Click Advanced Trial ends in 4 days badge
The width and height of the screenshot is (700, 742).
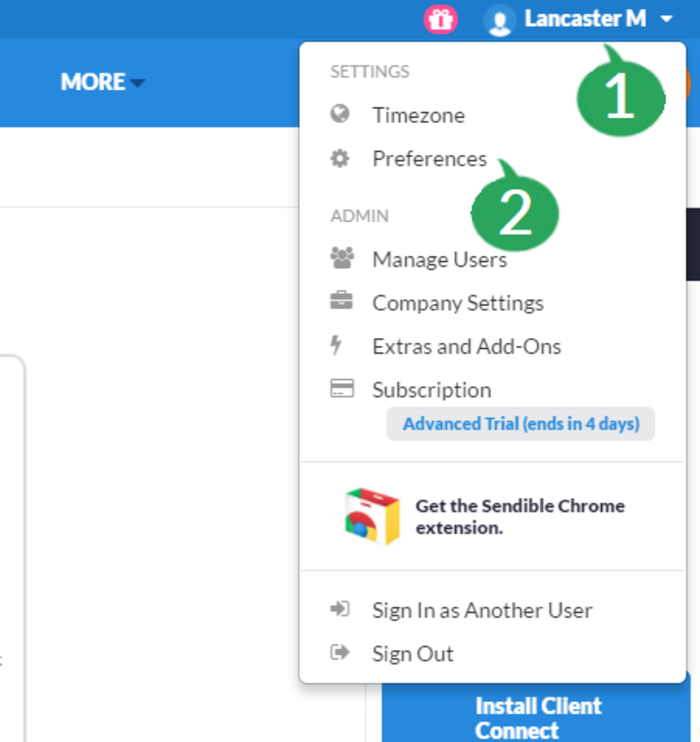click(x=521, y=424)
